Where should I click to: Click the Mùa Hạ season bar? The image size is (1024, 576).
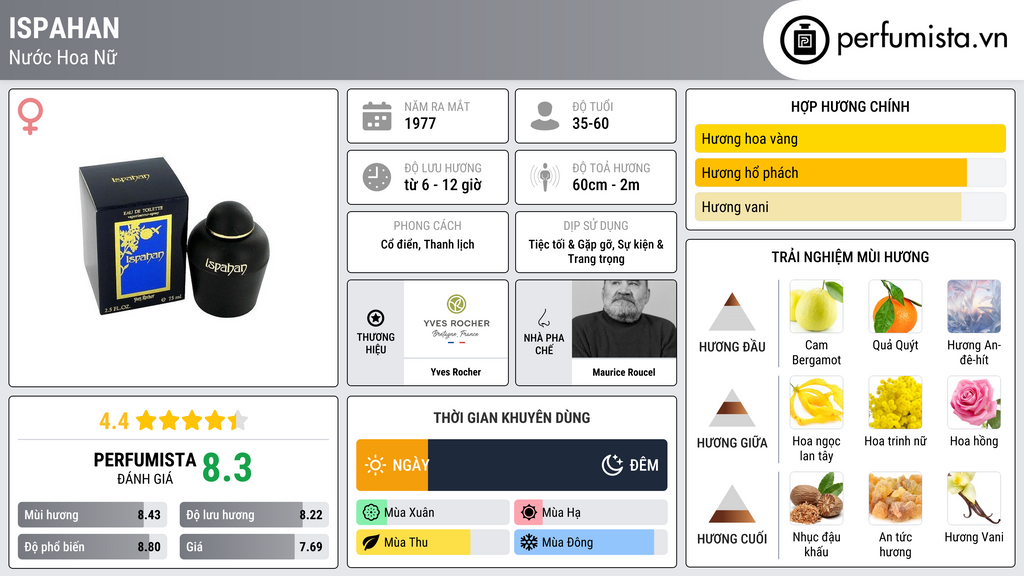tap(591, 513)
